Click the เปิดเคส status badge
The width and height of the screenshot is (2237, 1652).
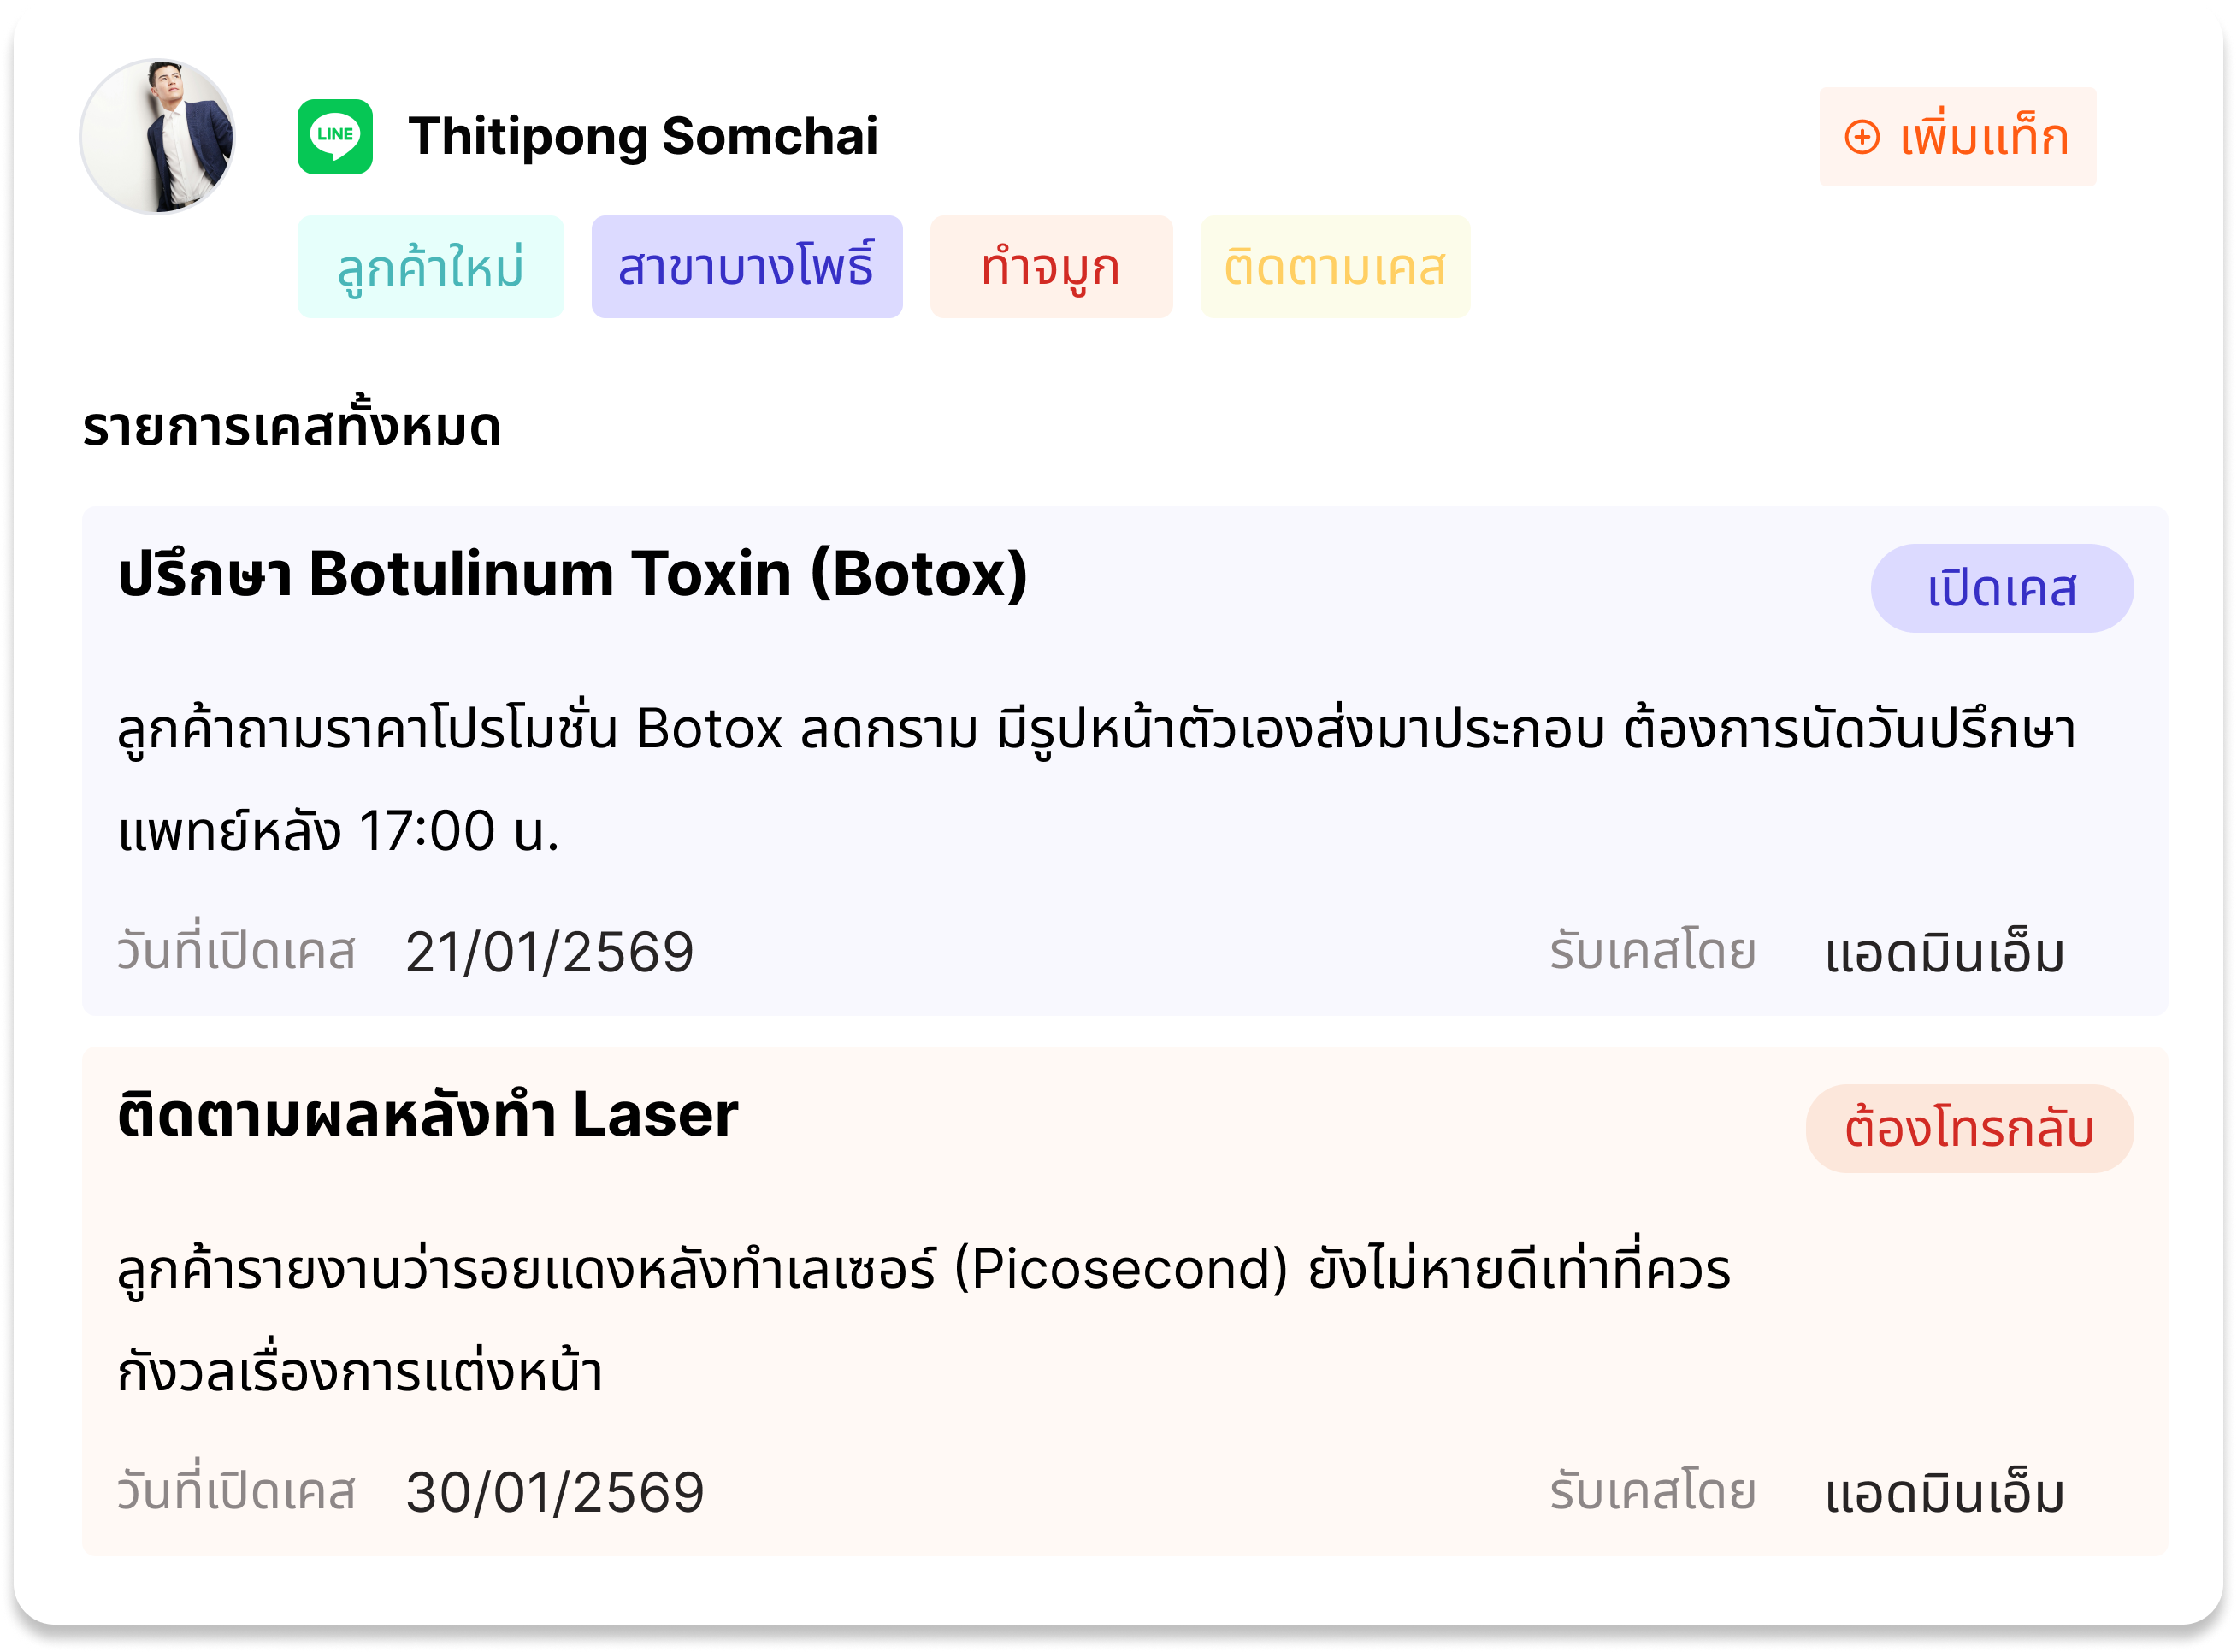pyautogui.click(x=2001, y=588)
